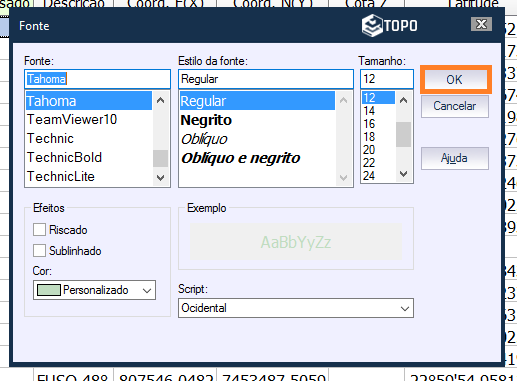The height and width of the screenshot is (381, 517).
Task: Open the Cor color dropdown
Action: (x=94, y=290)
